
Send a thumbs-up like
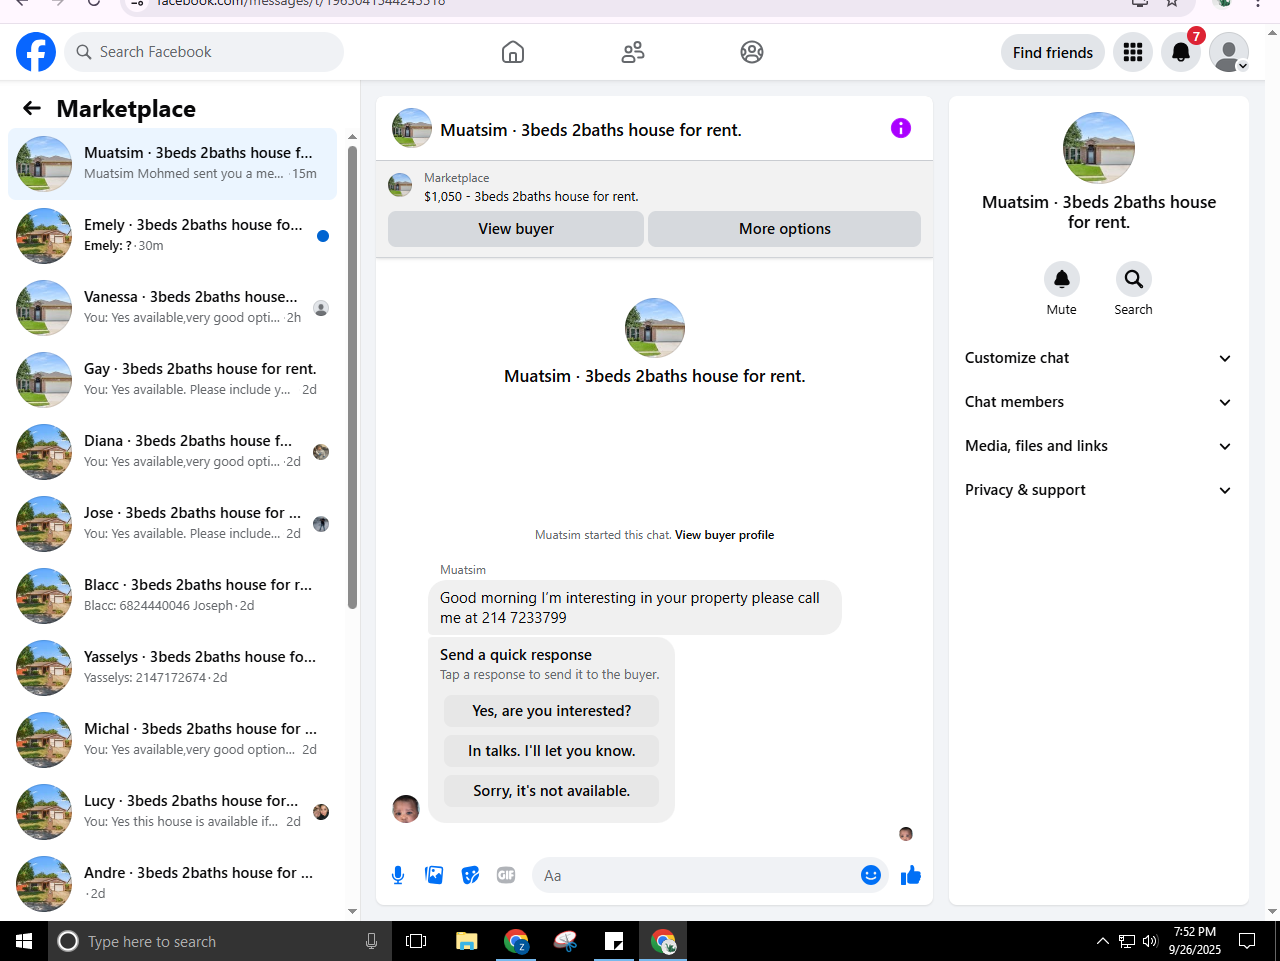911,875
